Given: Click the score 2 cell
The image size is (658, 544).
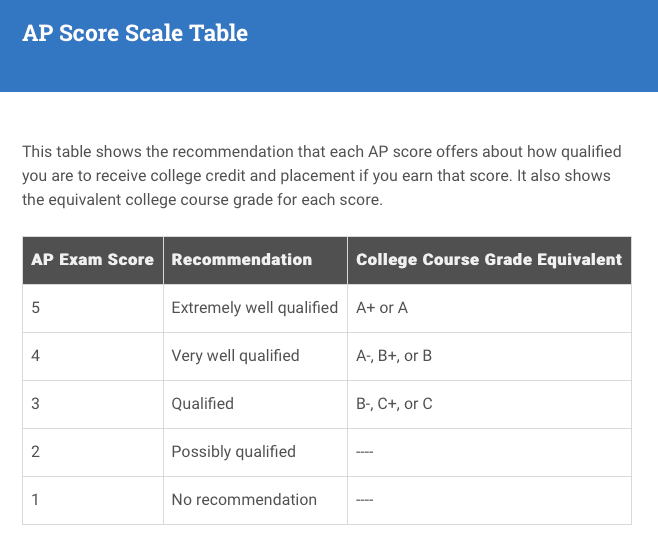Looking at the screenshot, I should click(93, 452).
